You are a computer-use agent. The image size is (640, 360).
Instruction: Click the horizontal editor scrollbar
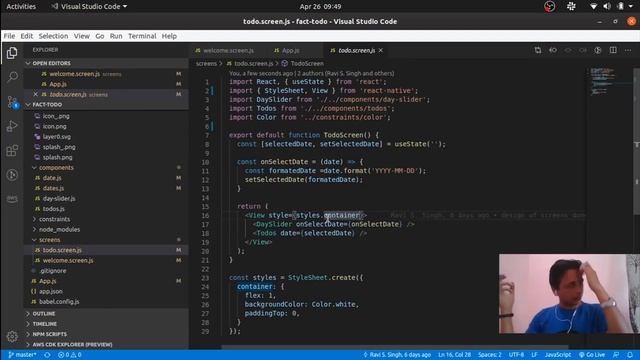[394, 347]
